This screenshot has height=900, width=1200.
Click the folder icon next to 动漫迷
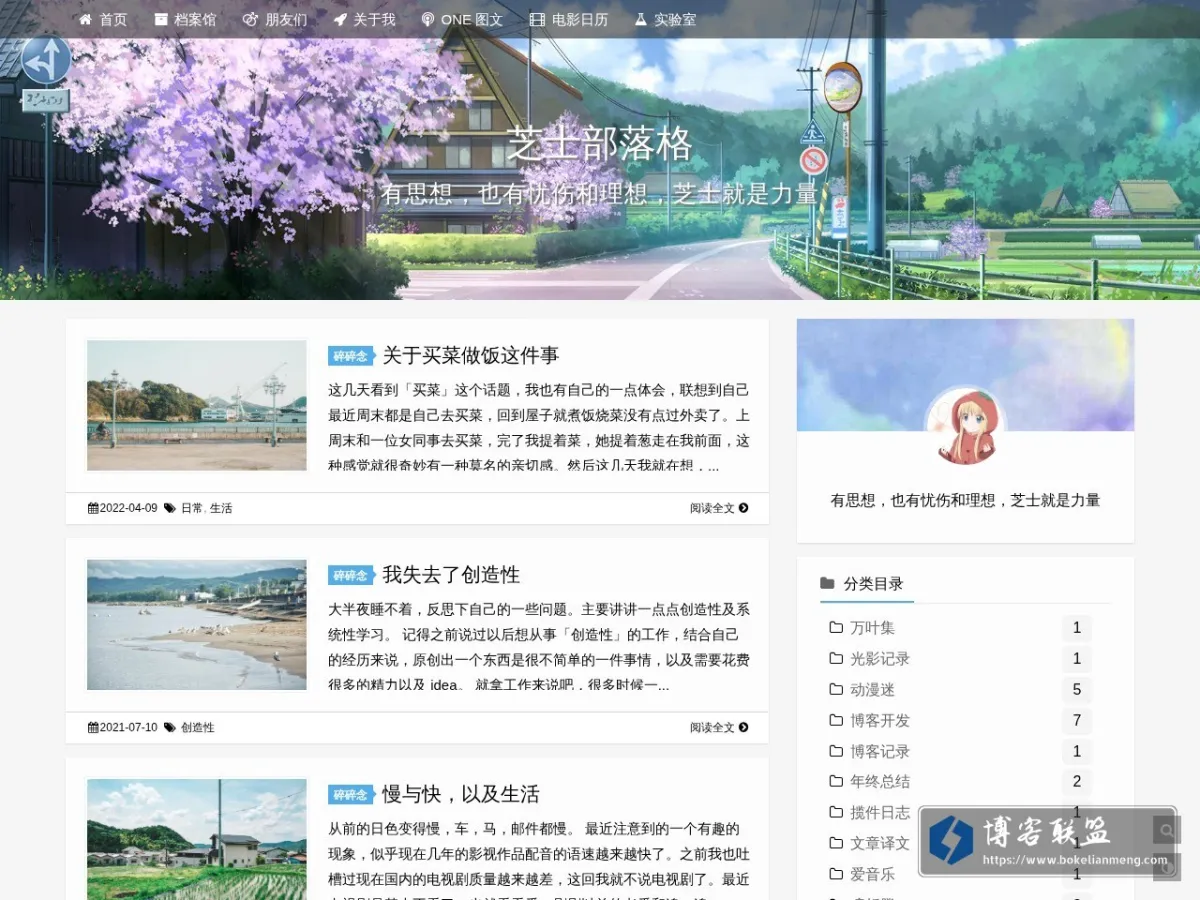pyautogui.click(x=836, y=690)
